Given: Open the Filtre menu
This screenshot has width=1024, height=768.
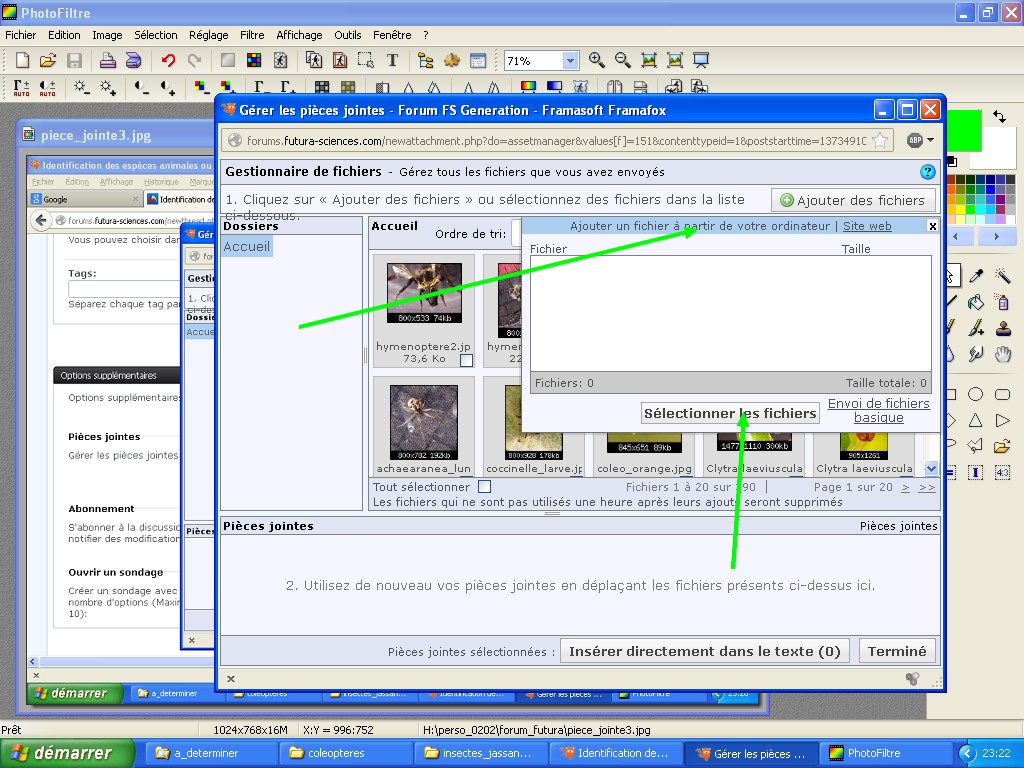Looking at the screenshot, I should coord(252,35).
